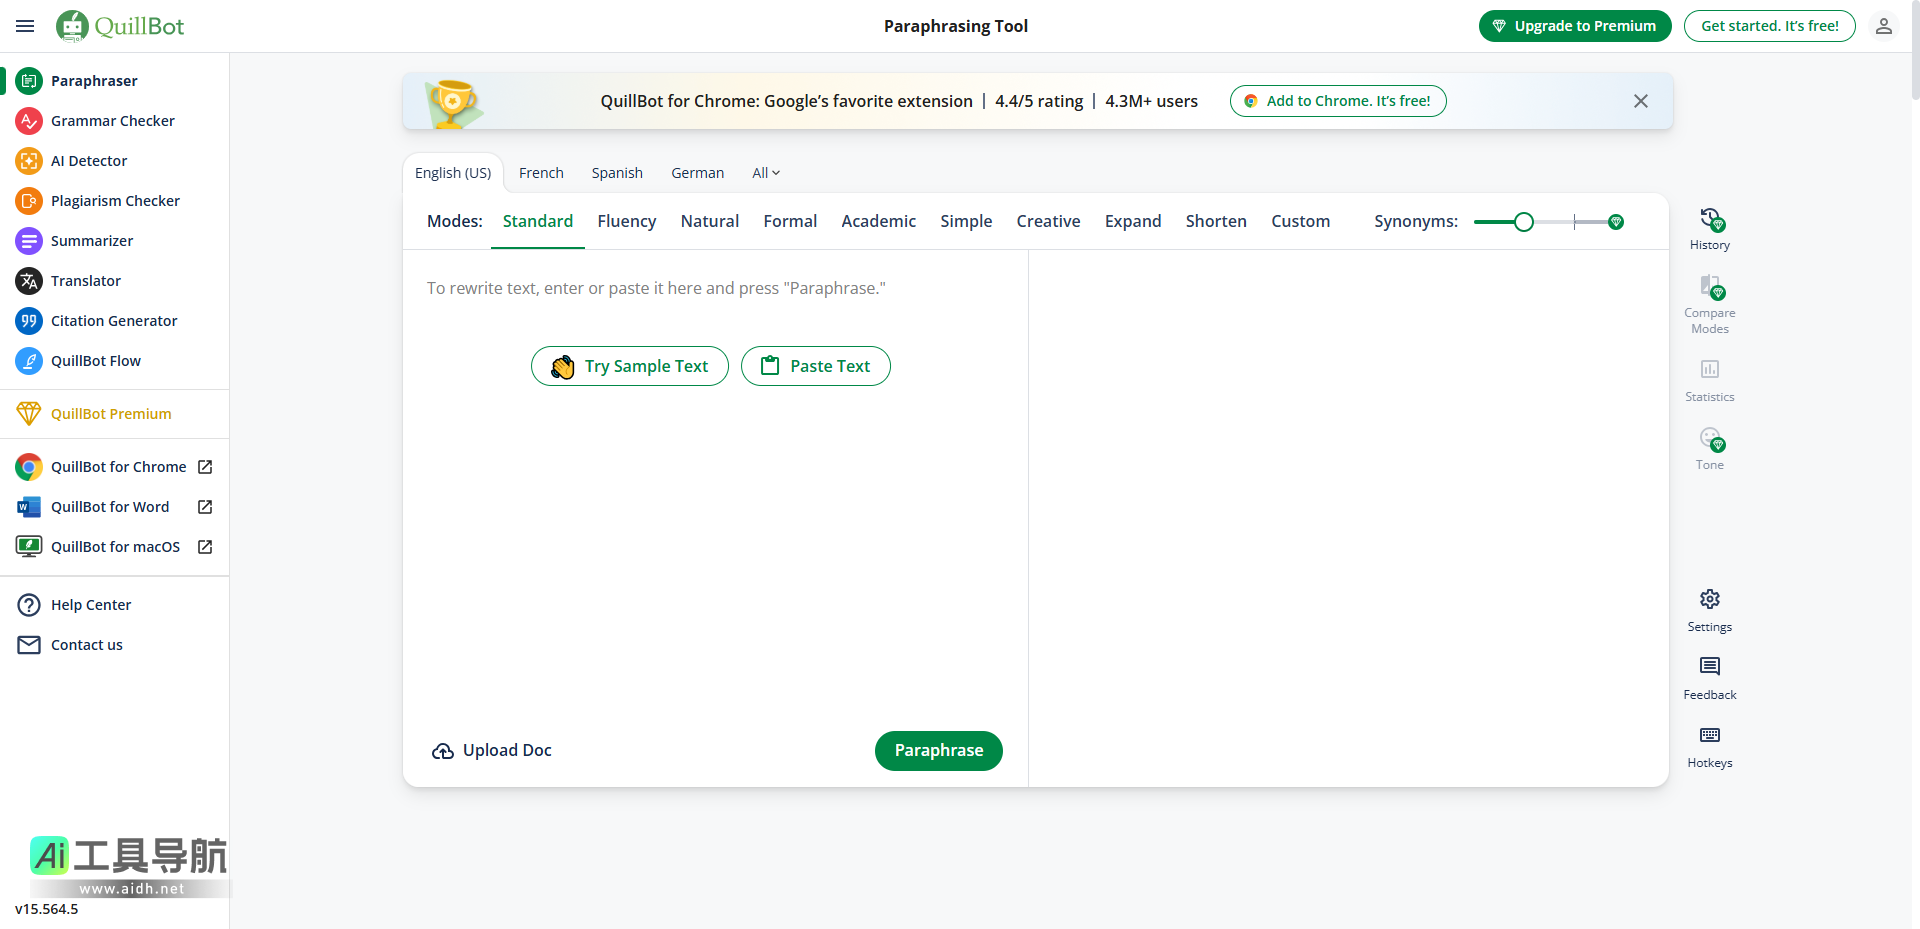Expand the All languages dropdown
Image resolution: width=1920 pixels, height=929 pixels.
click(x=765, y=173)
